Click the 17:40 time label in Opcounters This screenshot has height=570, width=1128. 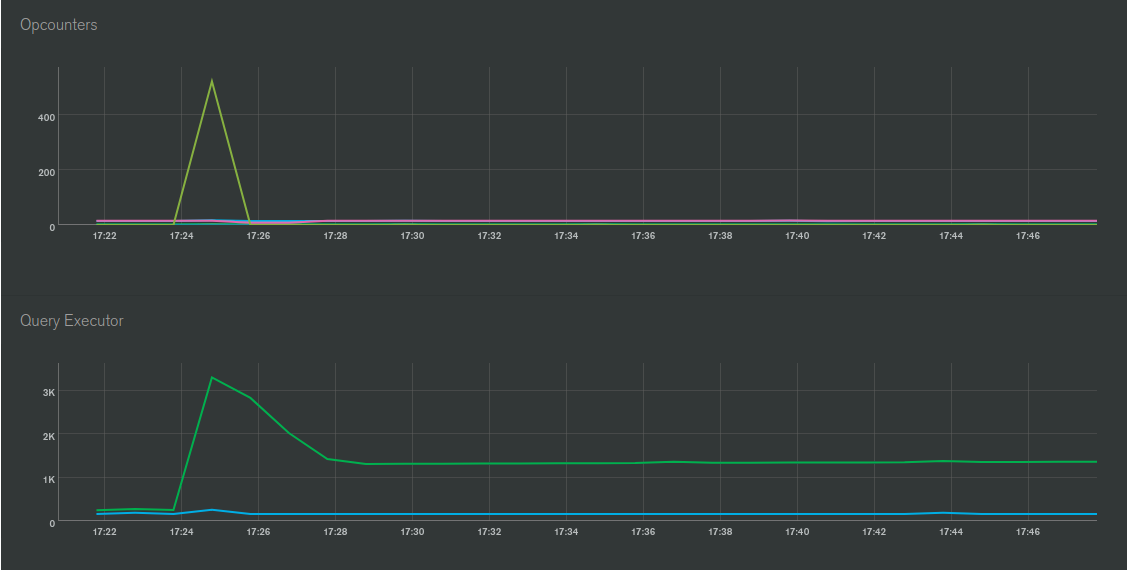click(797, 236)
